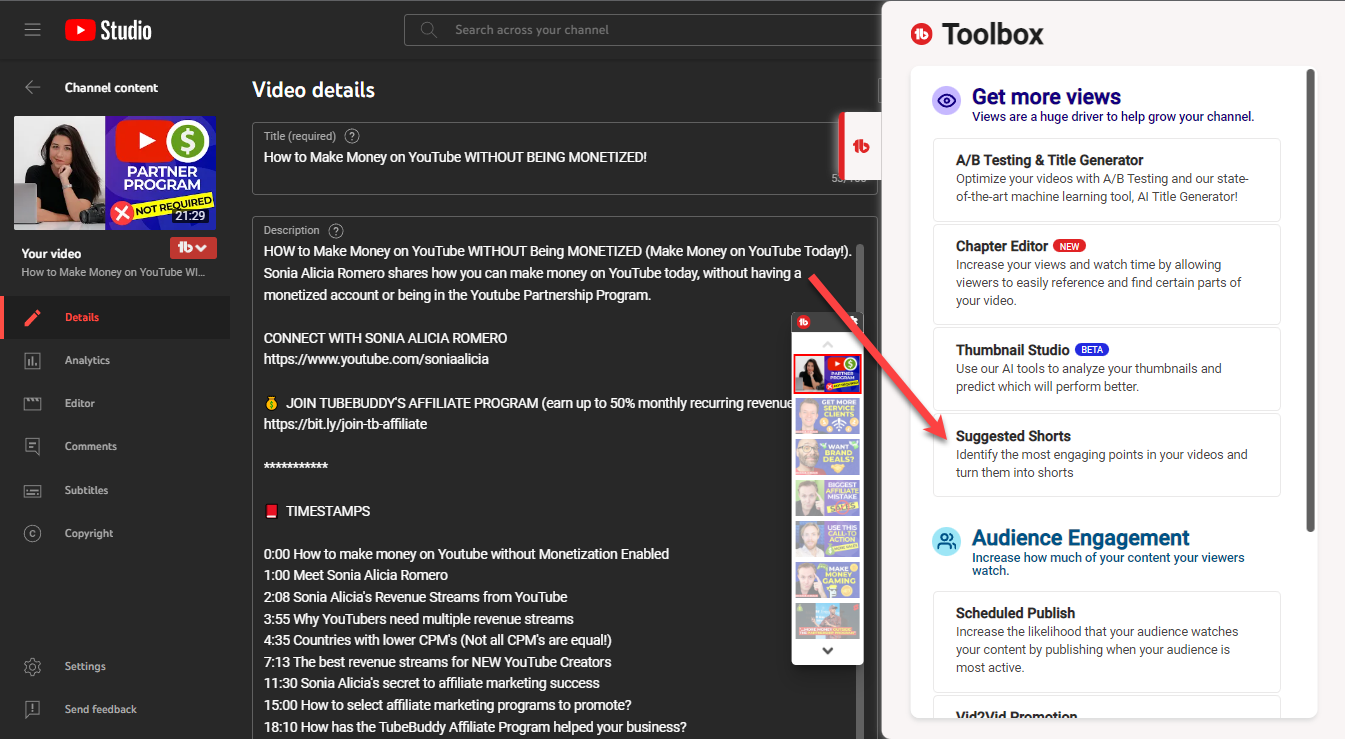Click the Toolbox panel scrollbar

pos(1310,300)
